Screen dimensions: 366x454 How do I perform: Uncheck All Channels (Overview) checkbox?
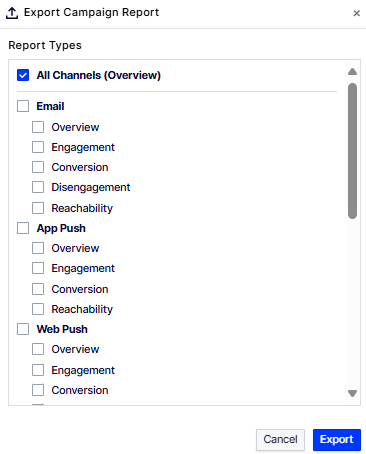pos(23,75)
